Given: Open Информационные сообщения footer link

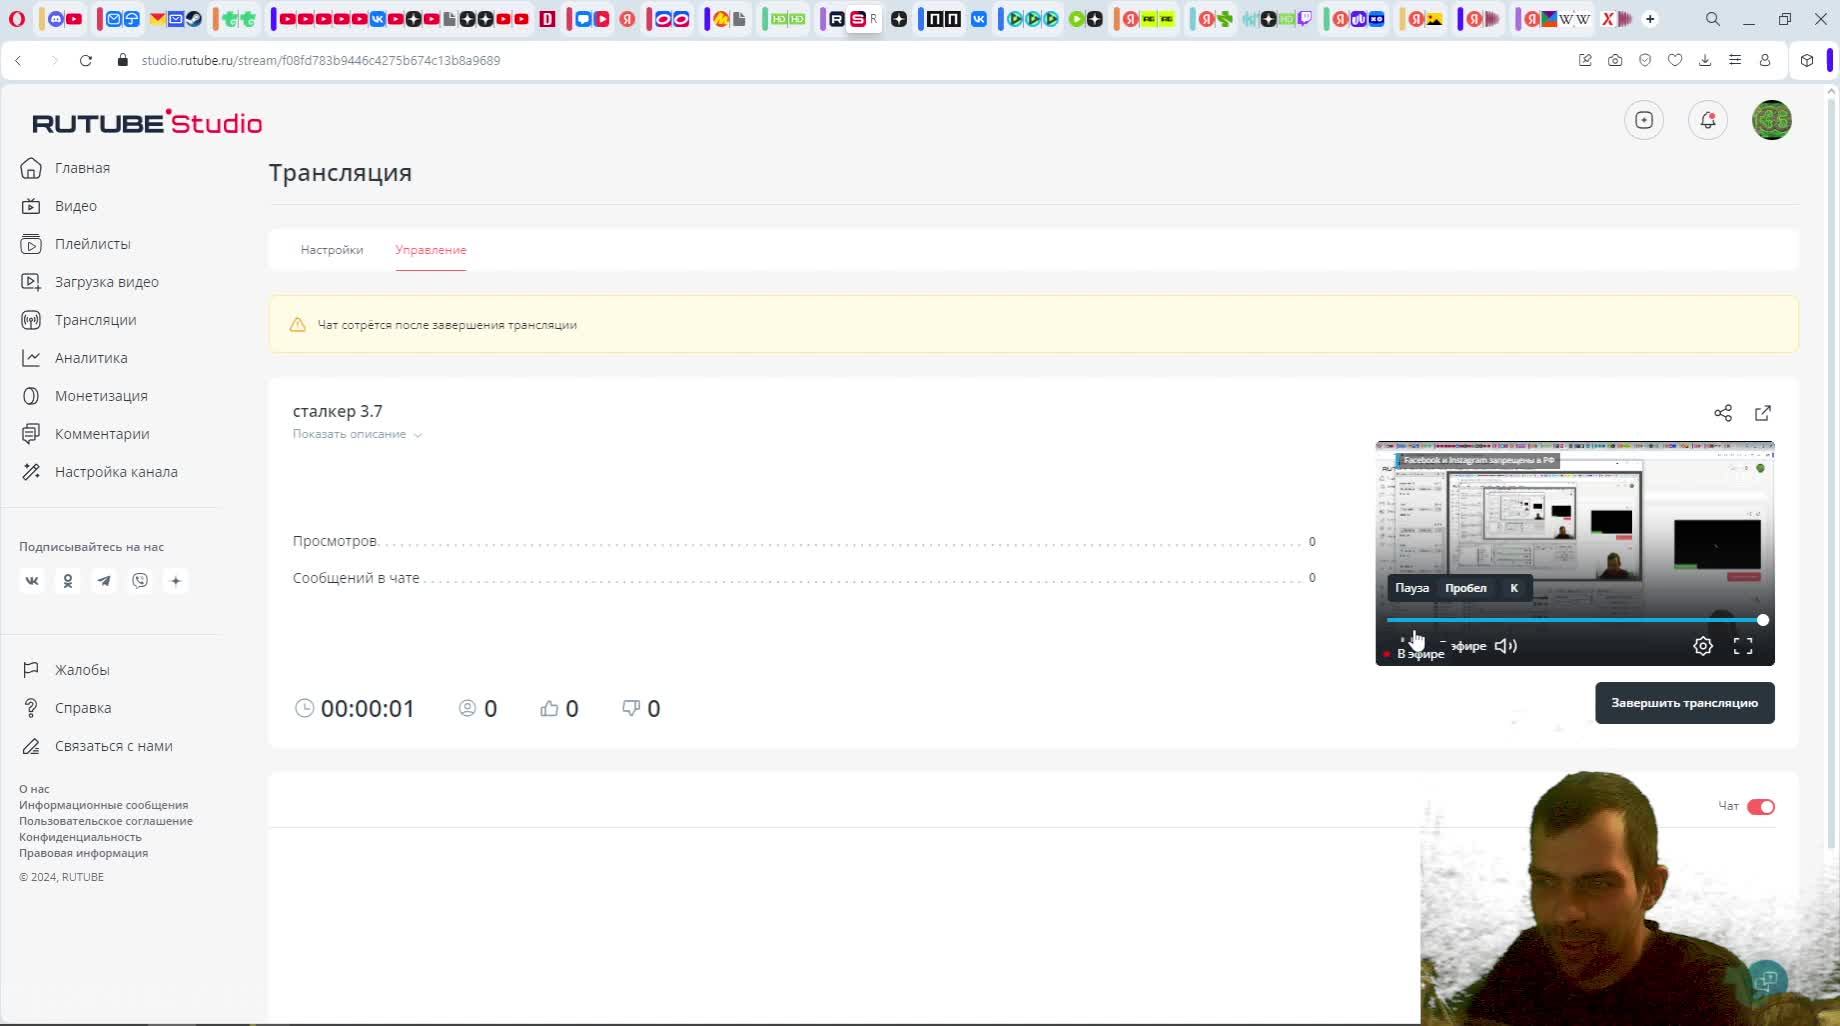Looking at the screenshot, I should click(103, 805).
